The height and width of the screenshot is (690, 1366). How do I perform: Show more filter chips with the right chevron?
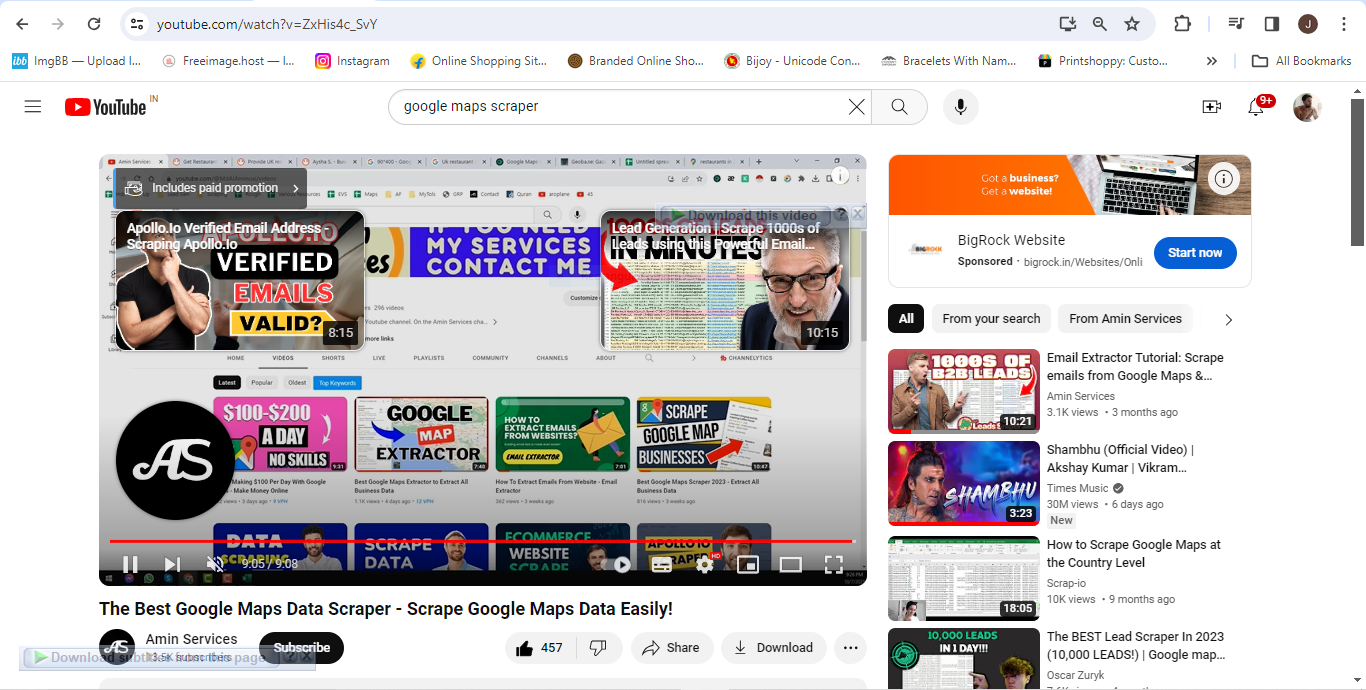[1229, 320]
